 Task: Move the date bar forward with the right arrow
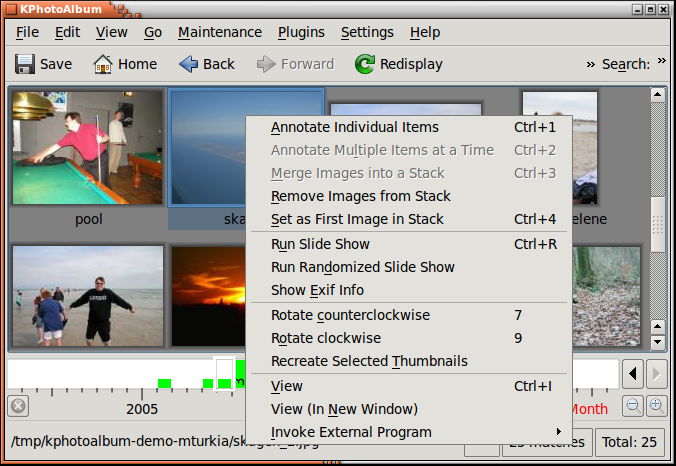click(x=657, y=374)
